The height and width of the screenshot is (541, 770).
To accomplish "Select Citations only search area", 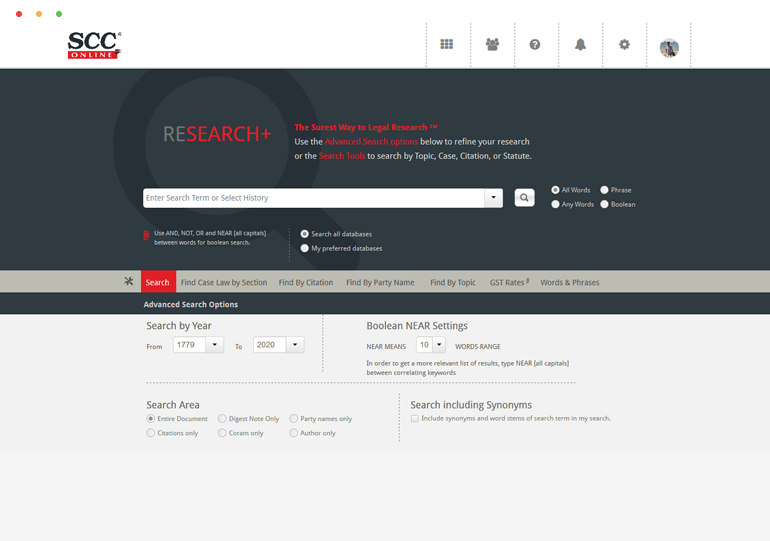I will coord(150,433).
